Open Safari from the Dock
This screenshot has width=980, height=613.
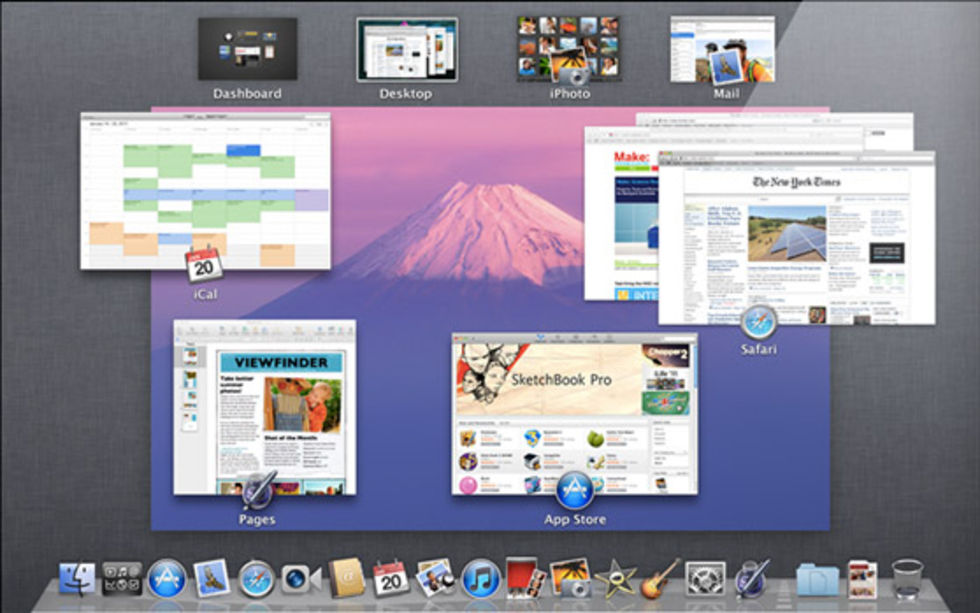[x=257, y=579]
